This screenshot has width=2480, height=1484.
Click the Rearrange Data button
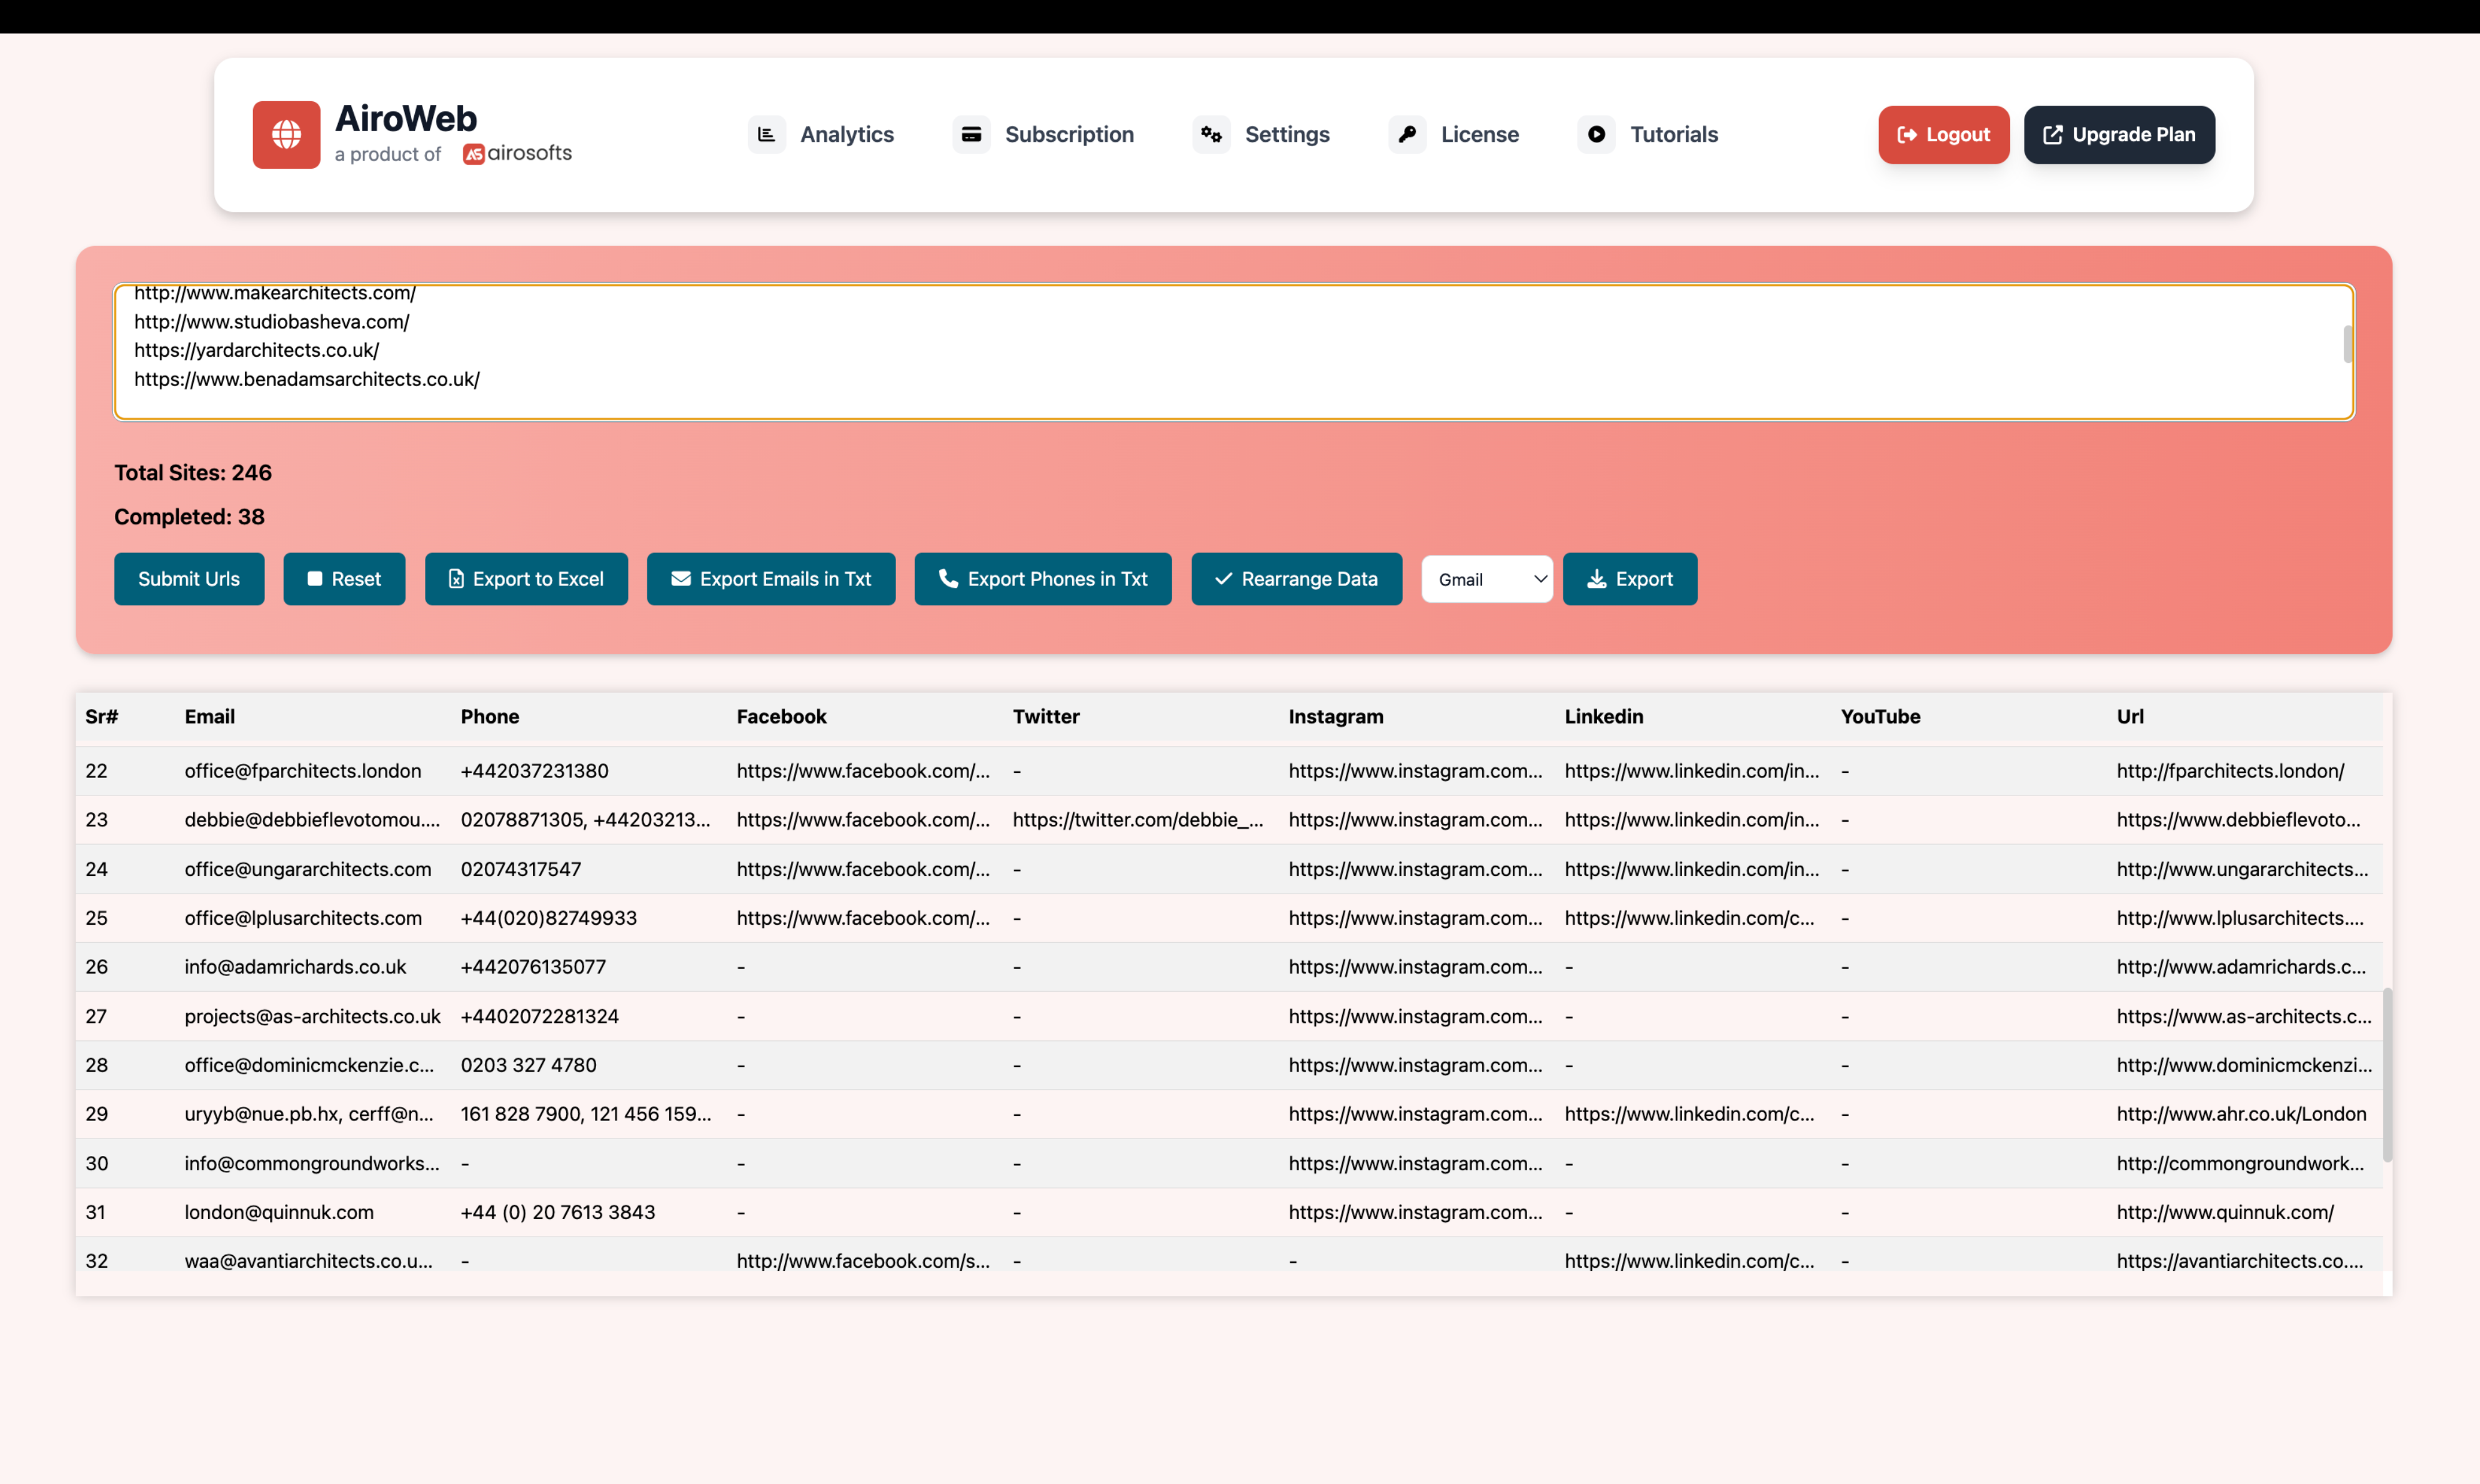pos(1296,579)
